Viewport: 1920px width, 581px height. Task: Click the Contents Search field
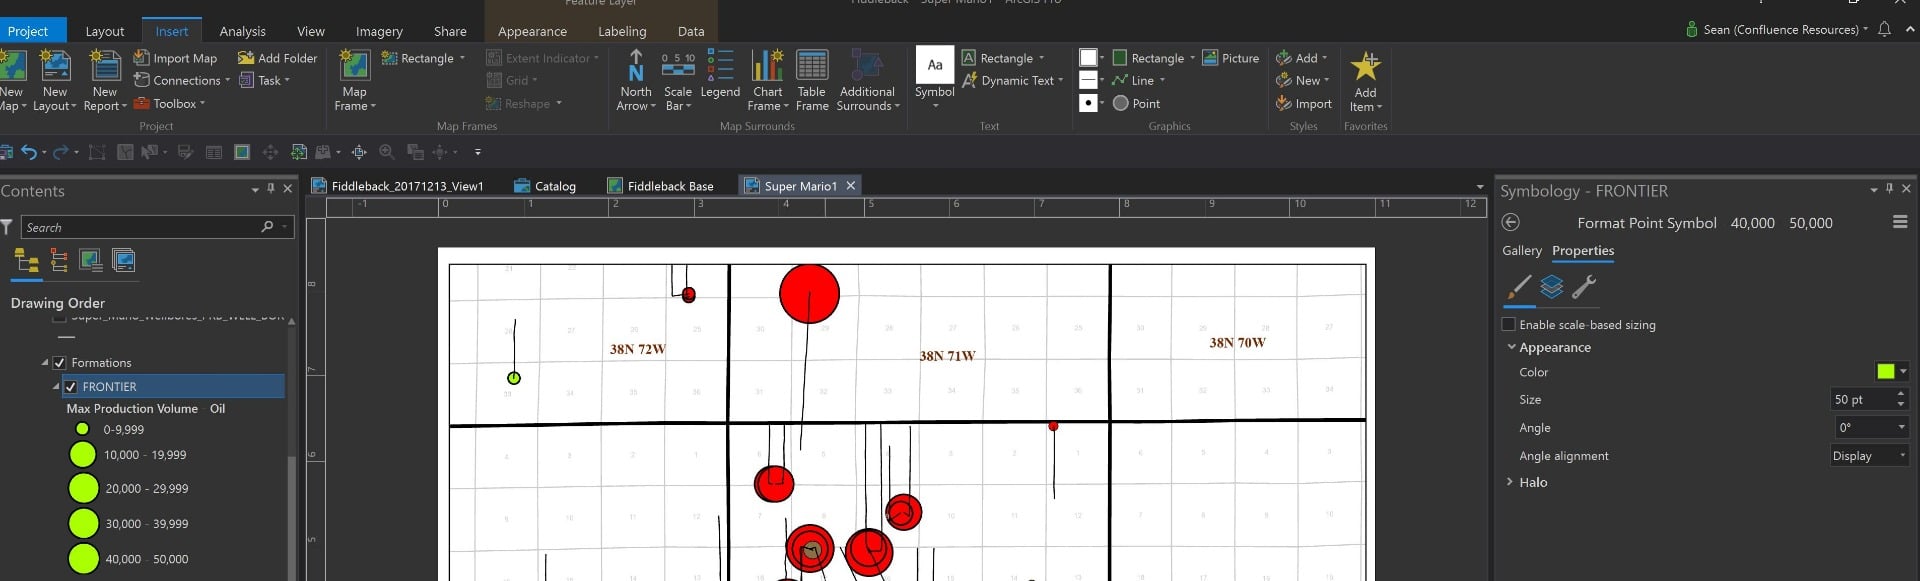[x=140, y=227]
